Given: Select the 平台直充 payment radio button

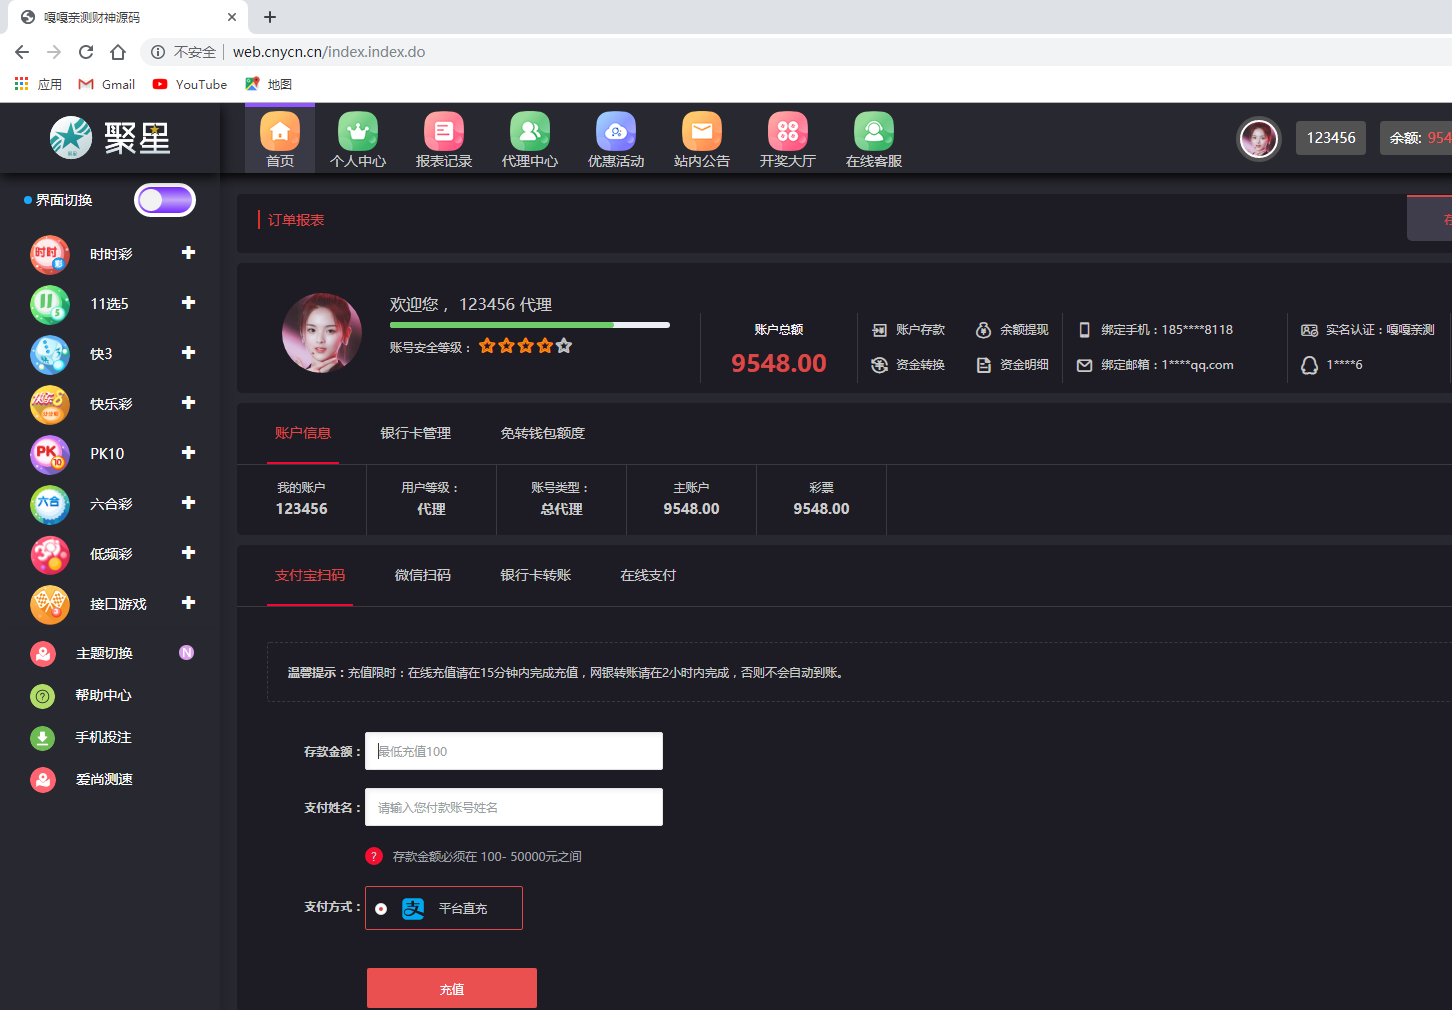Looking at the screenshot, I should tap(381, 909).
